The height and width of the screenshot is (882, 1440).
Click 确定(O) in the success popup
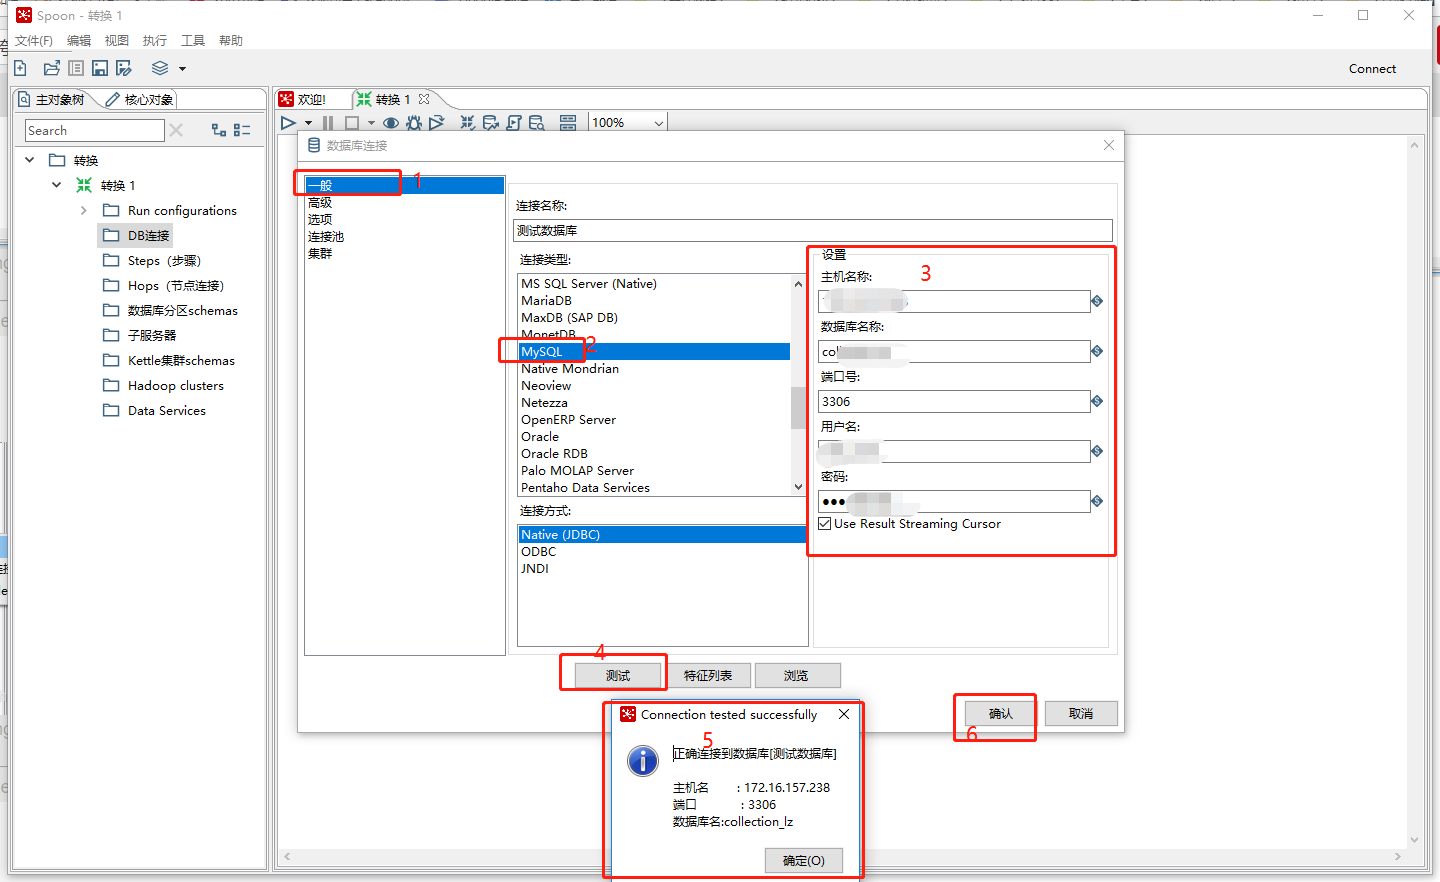[804, 860]
